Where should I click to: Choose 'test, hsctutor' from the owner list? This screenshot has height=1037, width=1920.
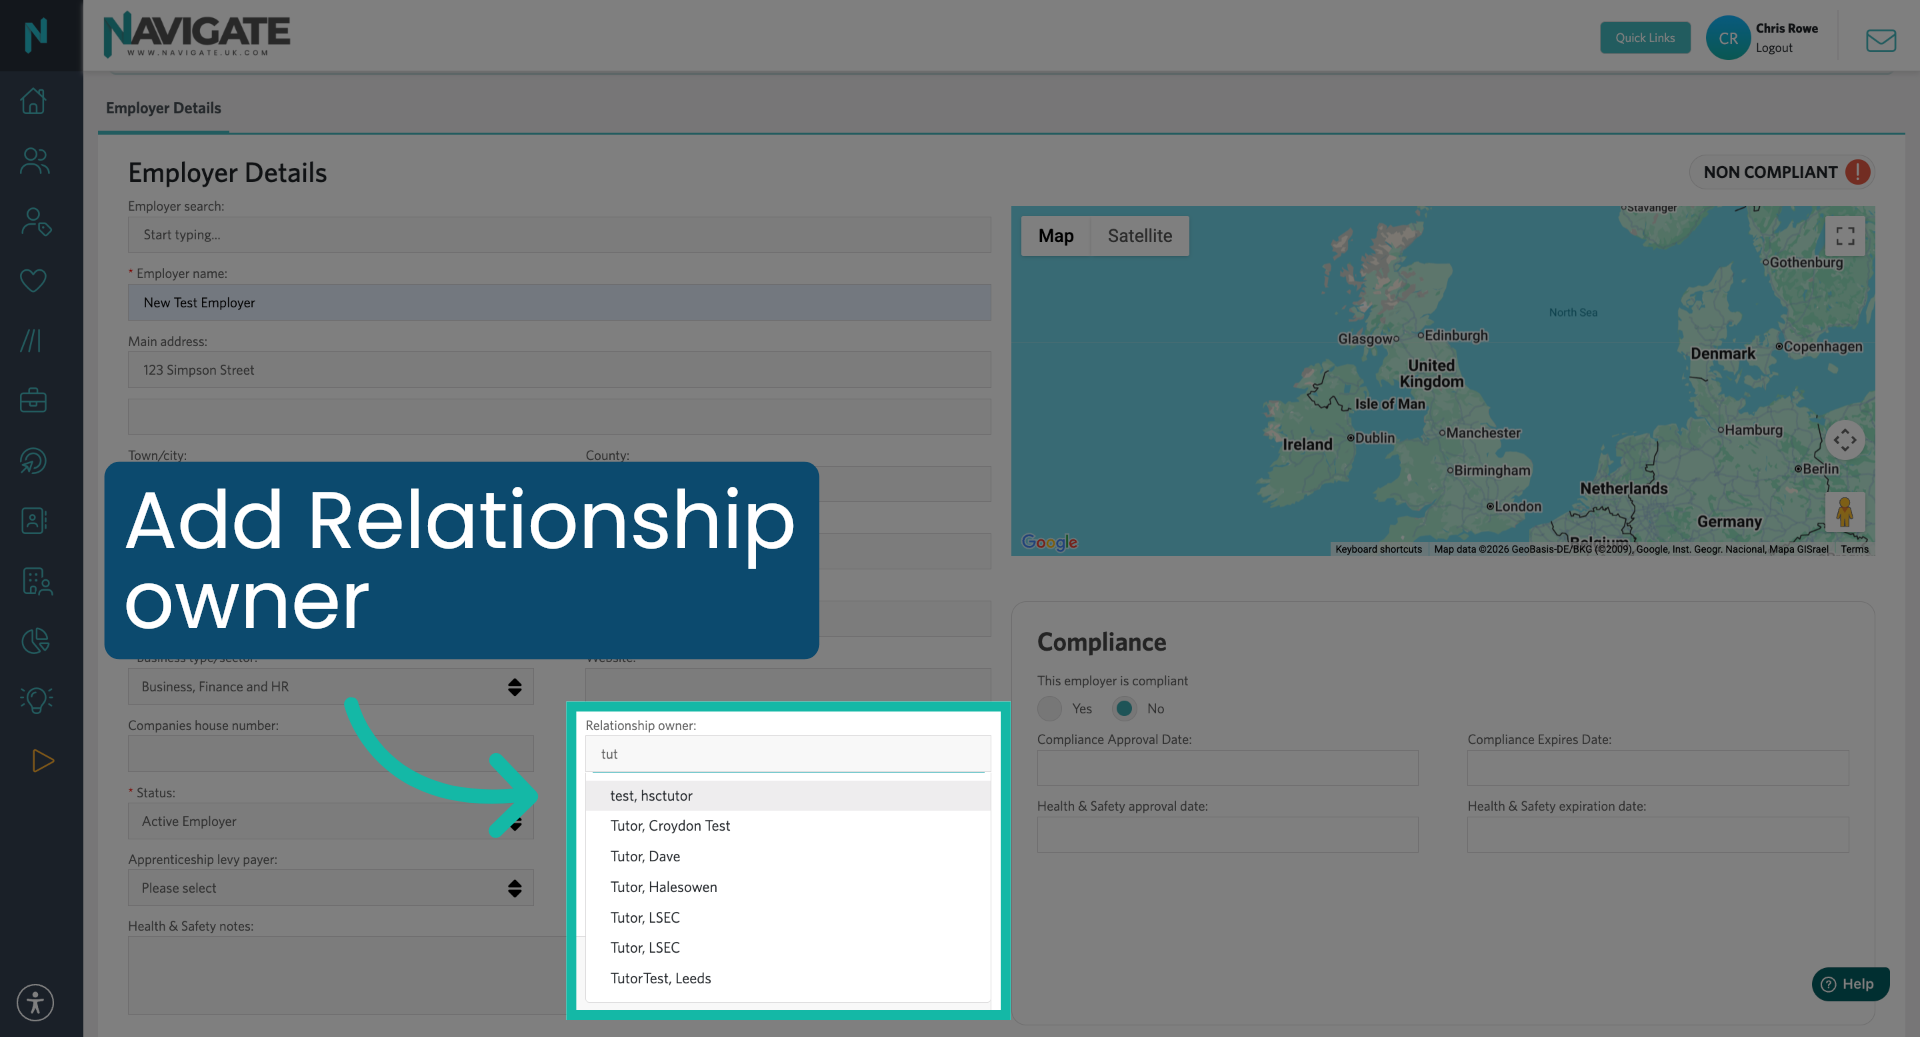[788, 796]
